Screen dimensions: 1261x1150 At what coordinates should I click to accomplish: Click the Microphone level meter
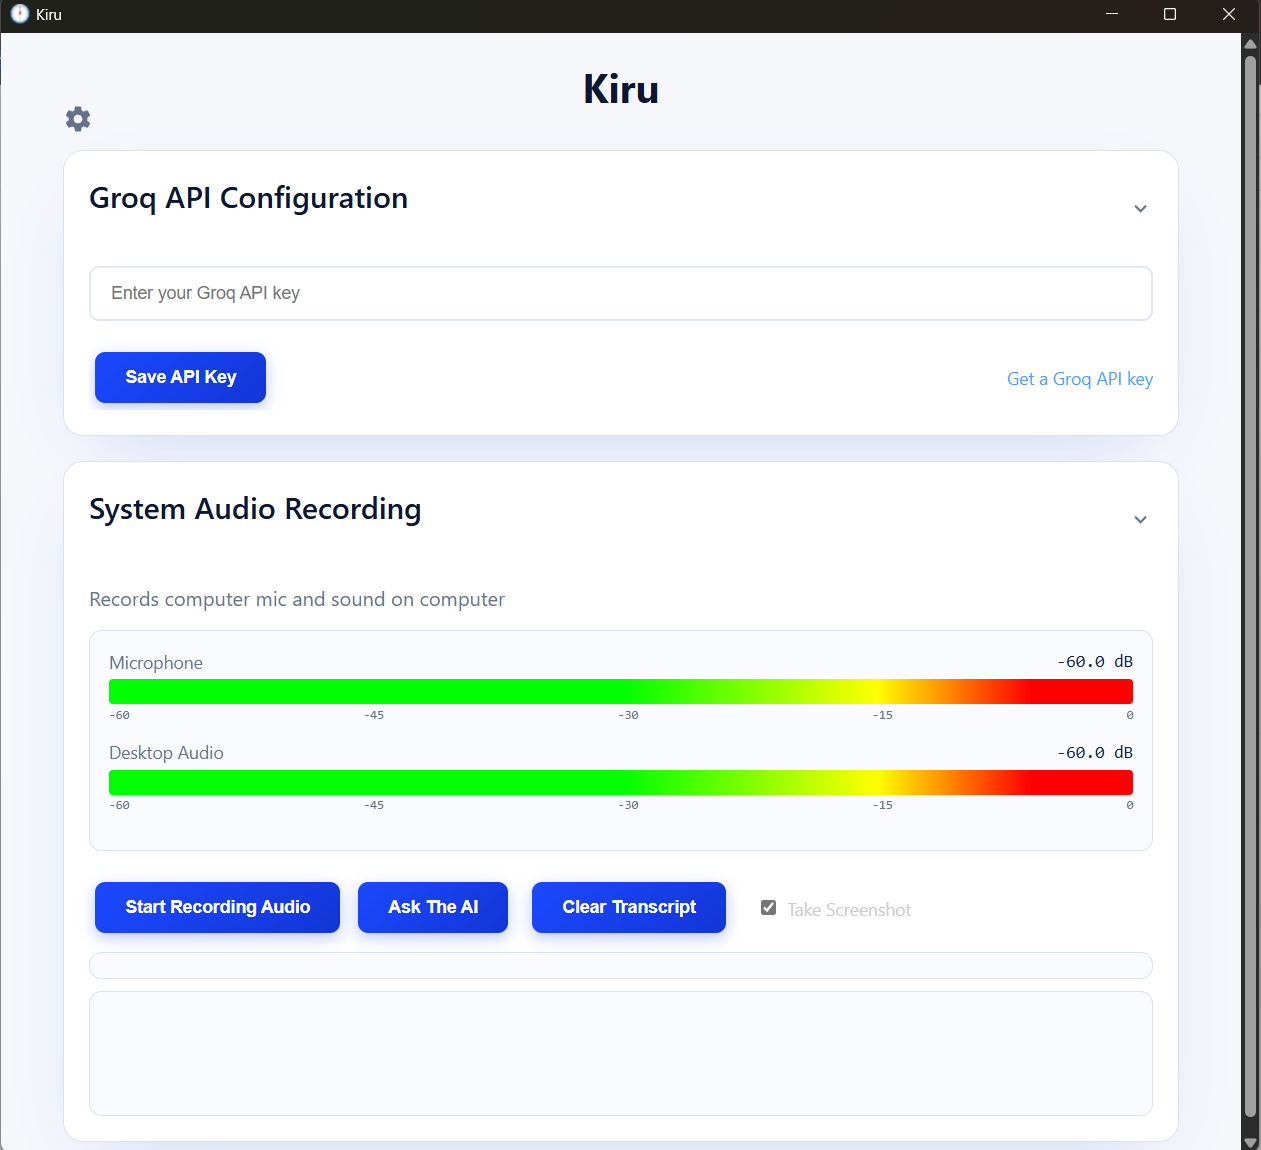pyautogui.click(x=620, y=690)
